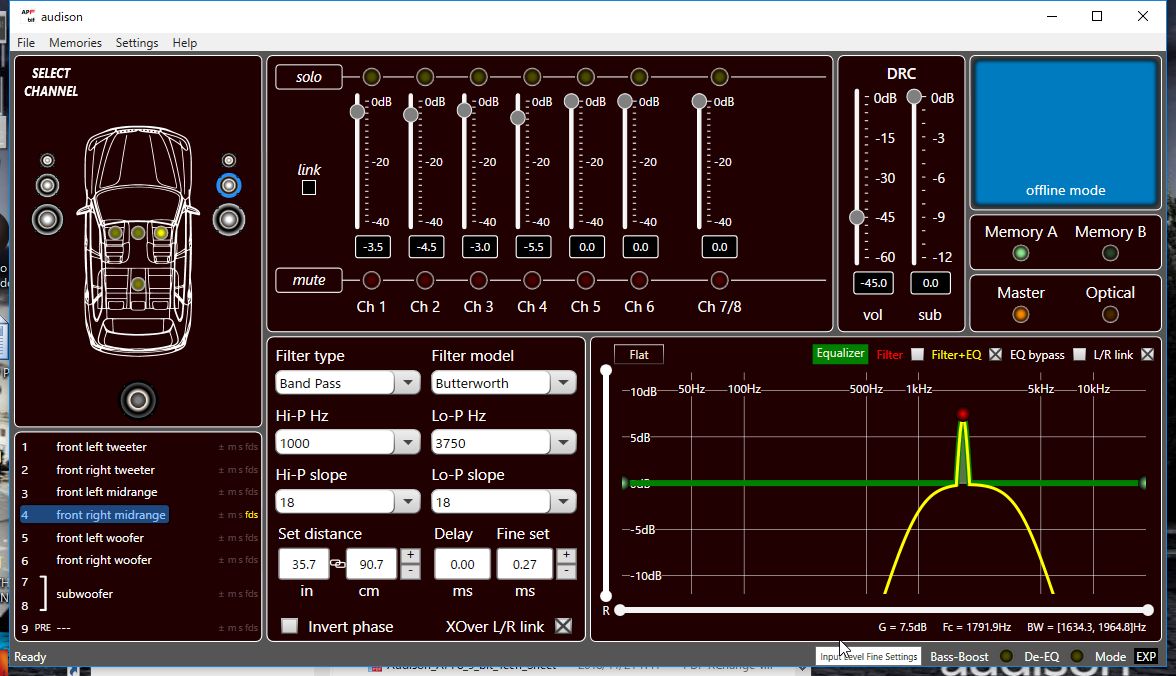Toggle solo indicator for Ch 1

[371, 77]
